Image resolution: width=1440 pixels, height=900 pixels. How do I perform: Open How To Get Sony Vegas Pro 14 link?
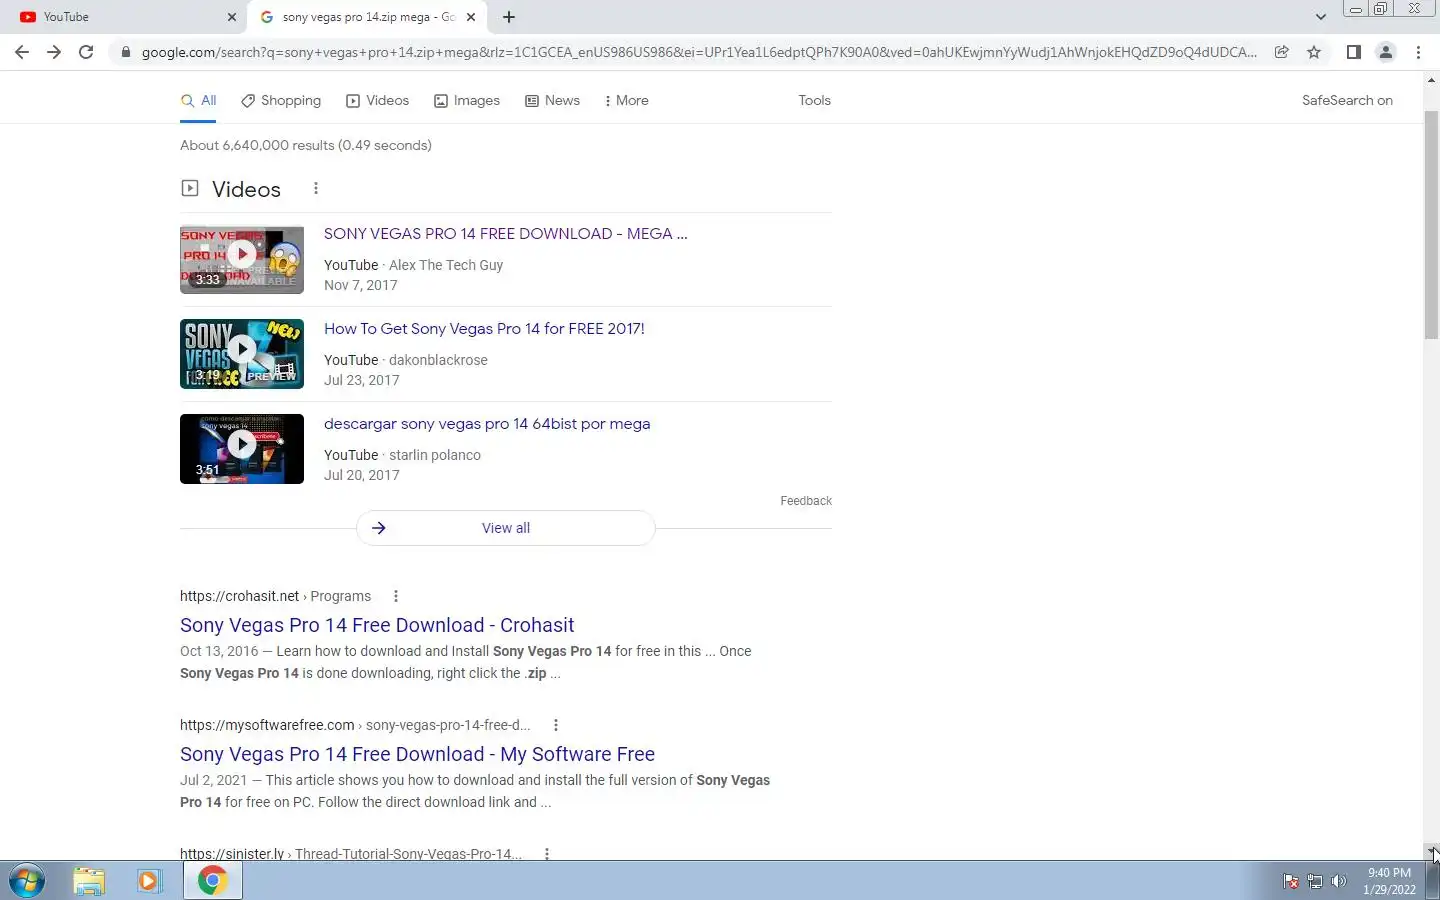click(484, 329)
